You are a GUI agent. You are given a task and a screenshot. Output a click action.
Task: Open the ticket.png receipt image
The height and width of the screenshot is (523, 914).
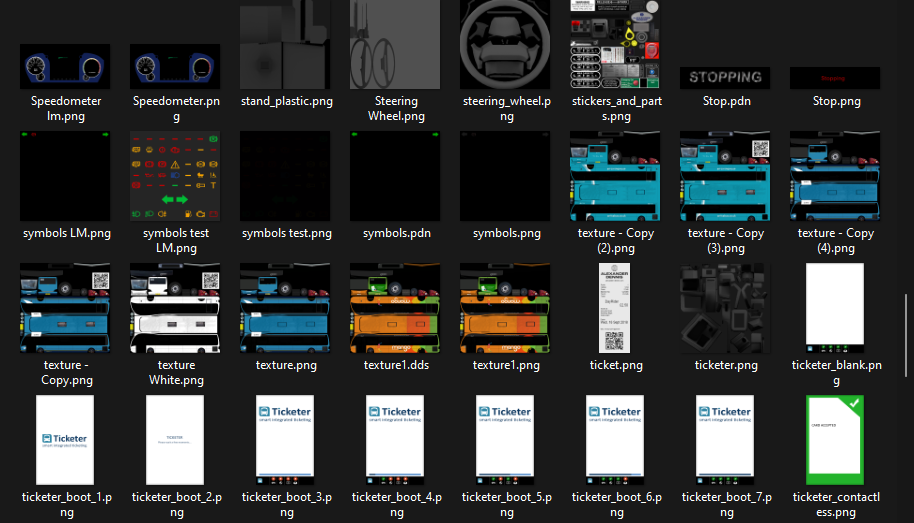coord(615,308)
